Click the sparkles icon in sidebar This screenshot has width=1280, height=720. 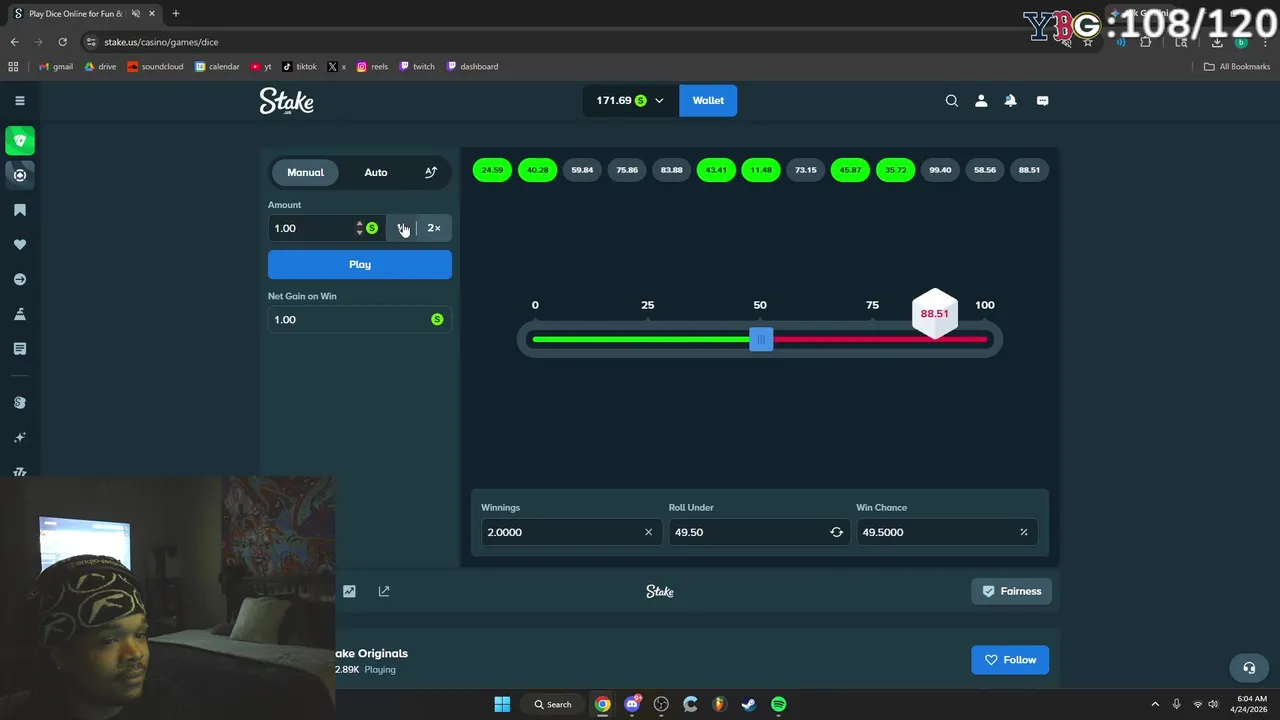pyautogui.click(x=20, y=437)
